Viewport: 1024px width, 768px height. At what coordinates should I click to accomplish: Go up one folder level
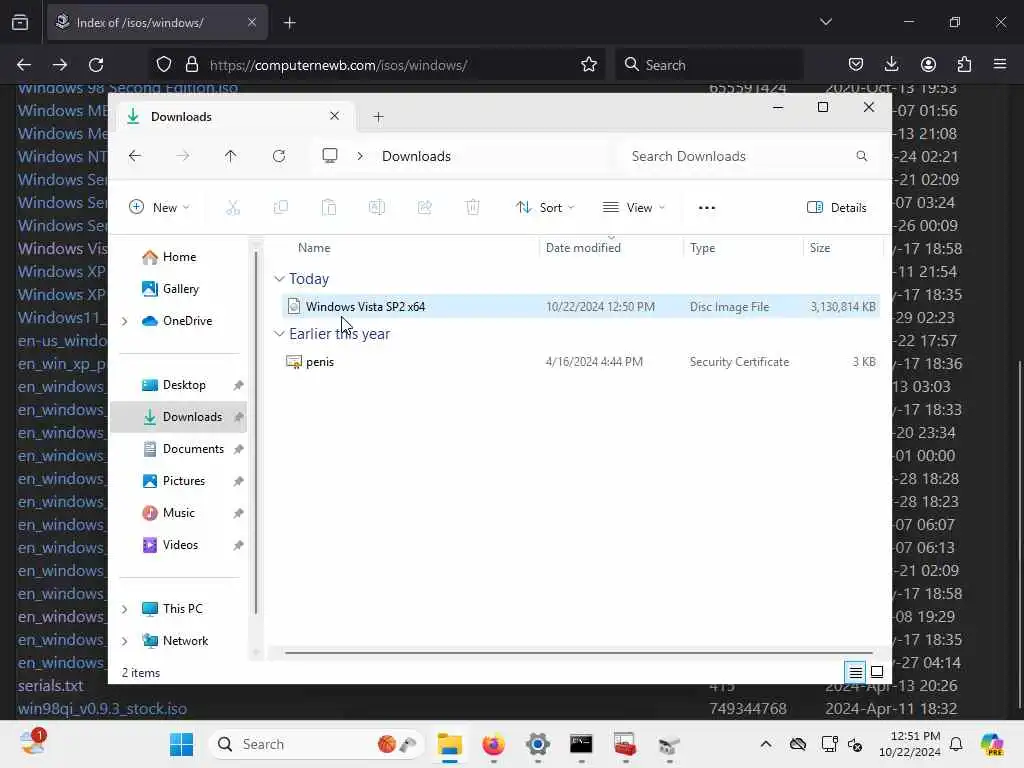click(x=231, y=156)
